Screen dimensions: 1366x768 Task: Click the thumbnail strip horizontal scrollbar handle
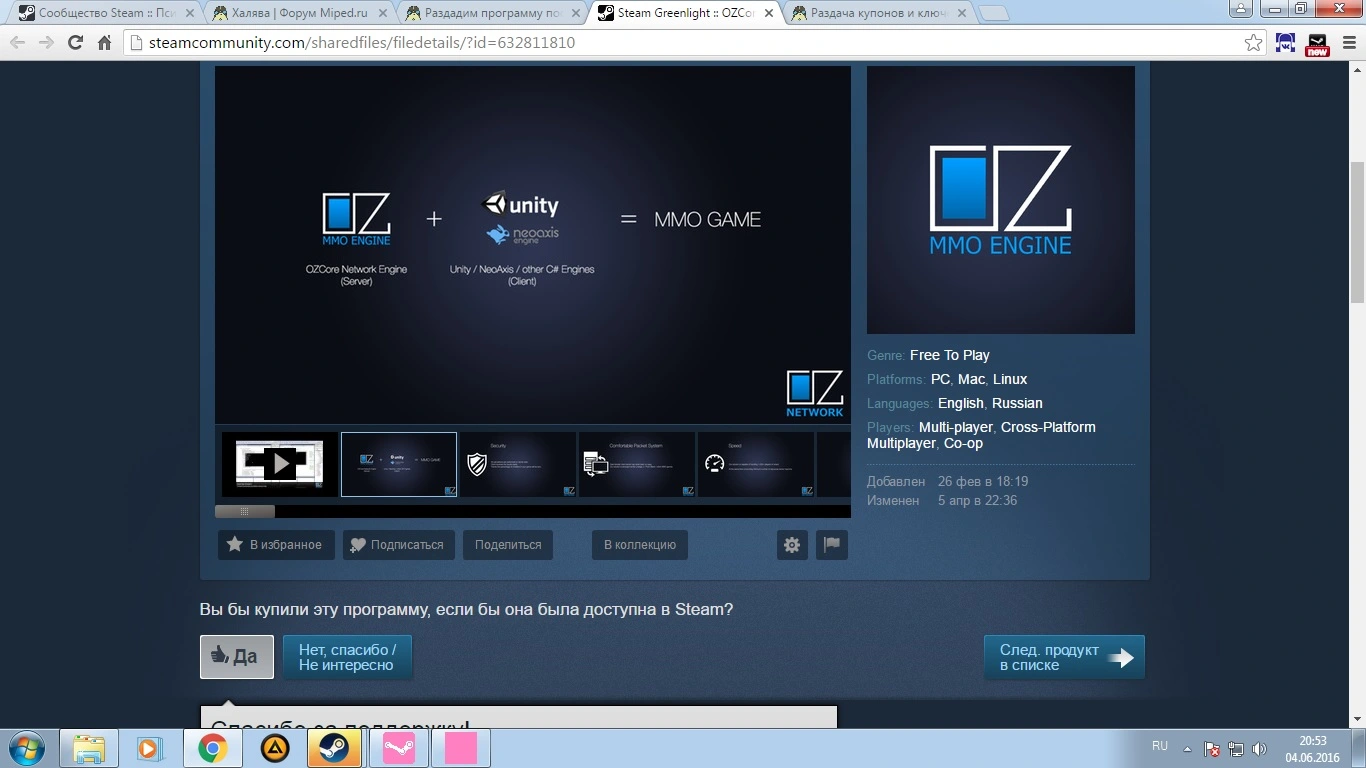[245, 511]
